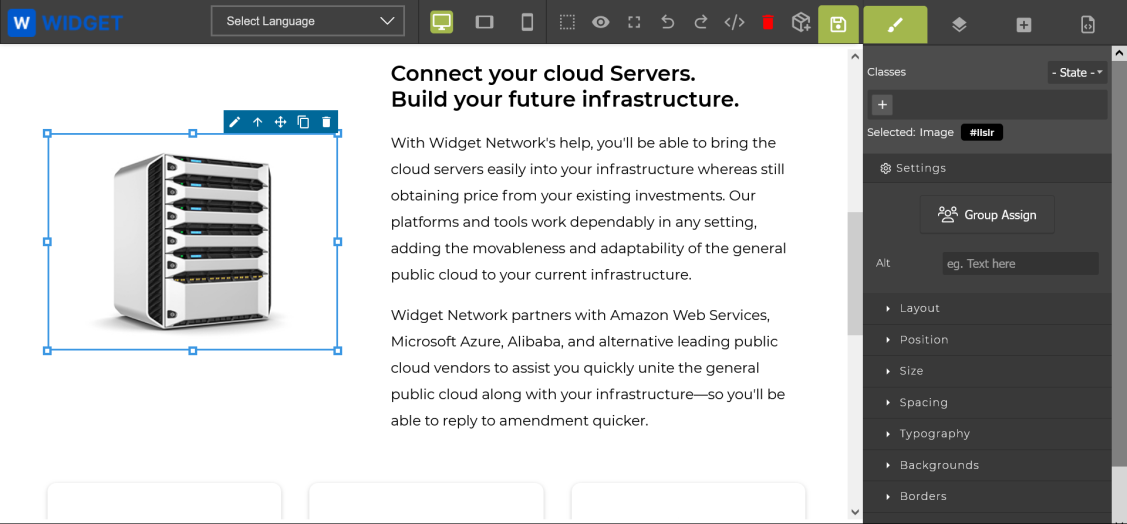The image size is (1127, 524).
Task: Click the redo arrow icon
Action: coord(701,22)
